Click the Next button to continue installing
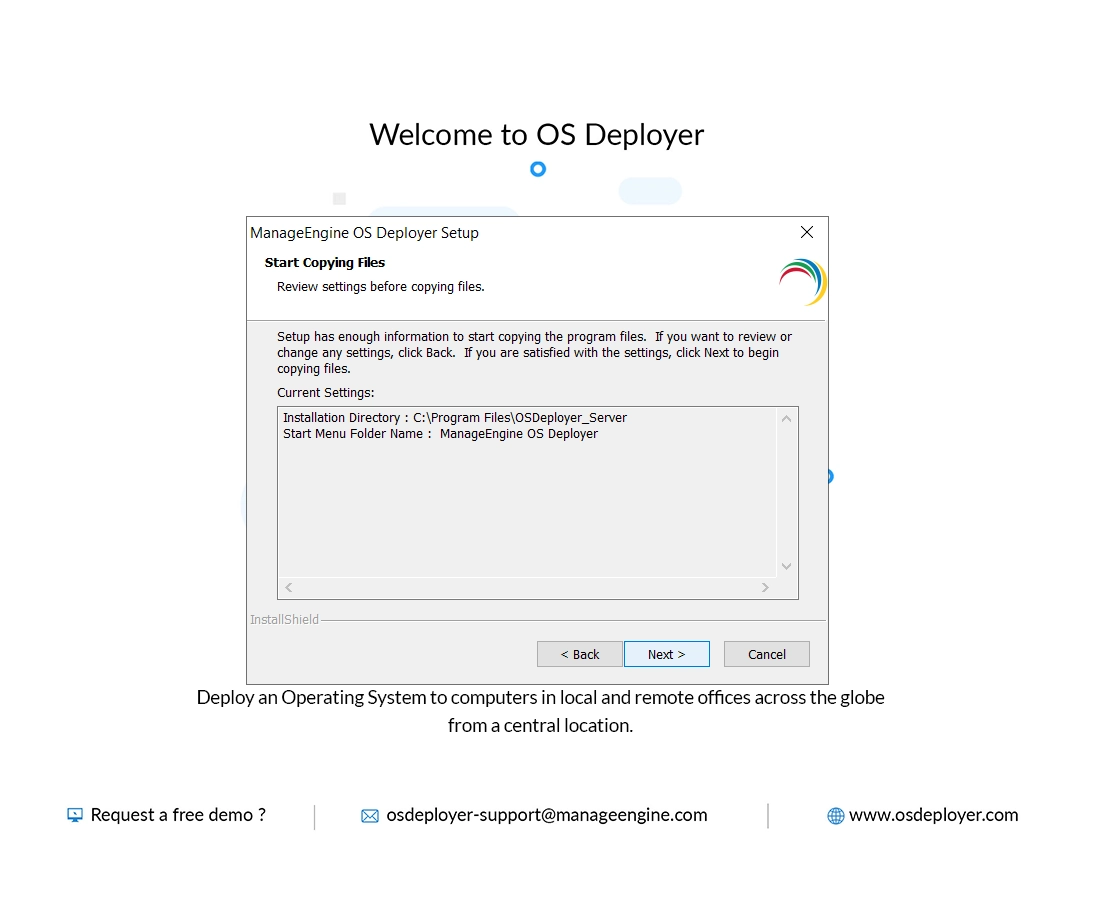The width and height of the screenshot is (1100, 909). coord(666,653)
